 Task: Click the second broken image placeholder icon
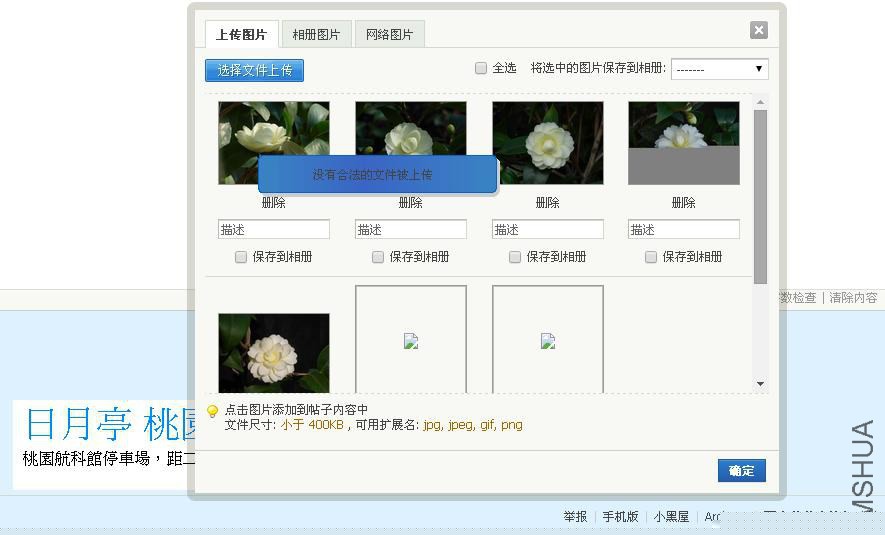[x=548, y=341]
